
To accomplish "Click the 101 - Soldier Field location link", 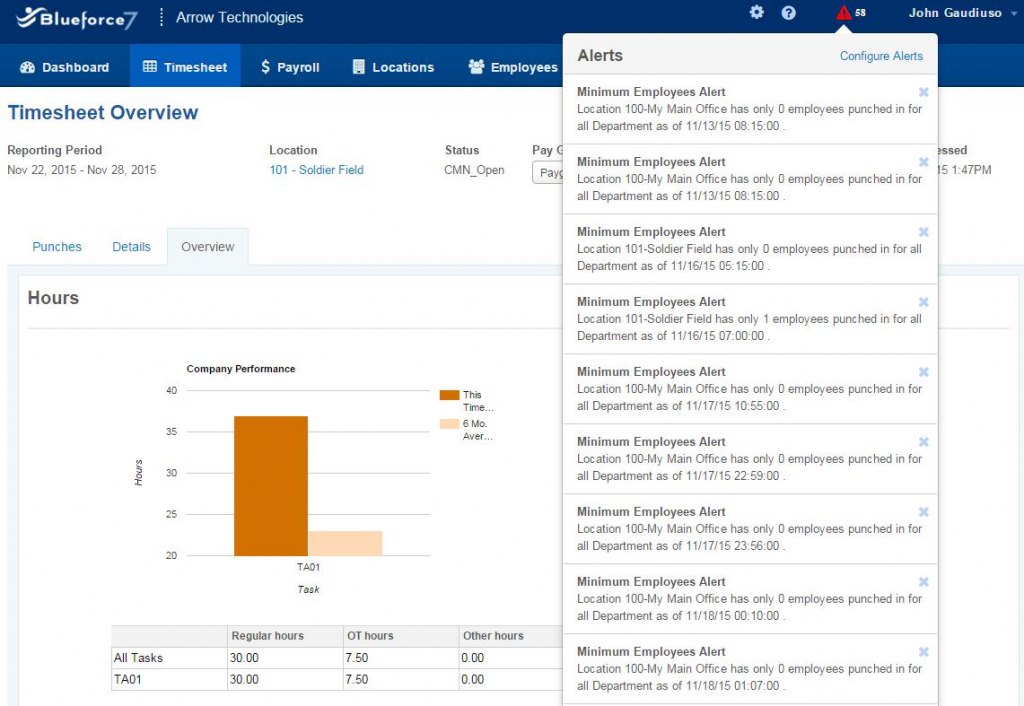I will coord(316,170).
